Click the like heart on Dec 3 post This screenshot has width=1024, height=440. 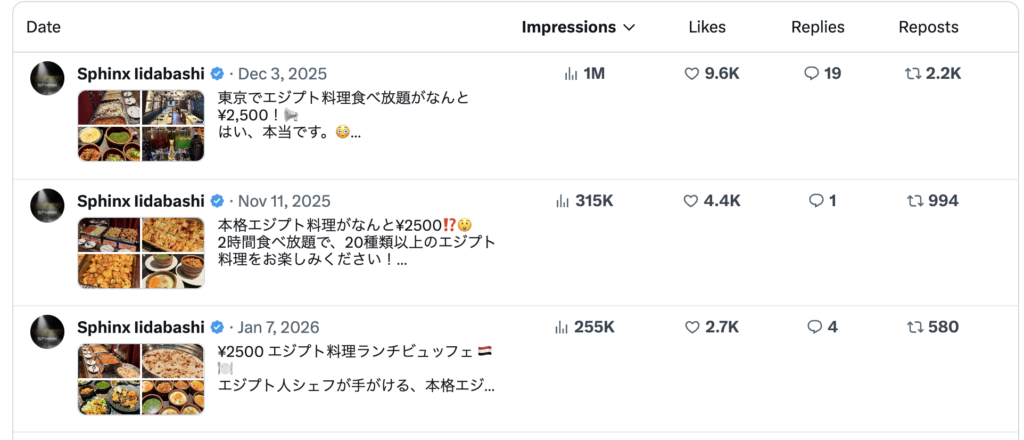click(691, 74)
